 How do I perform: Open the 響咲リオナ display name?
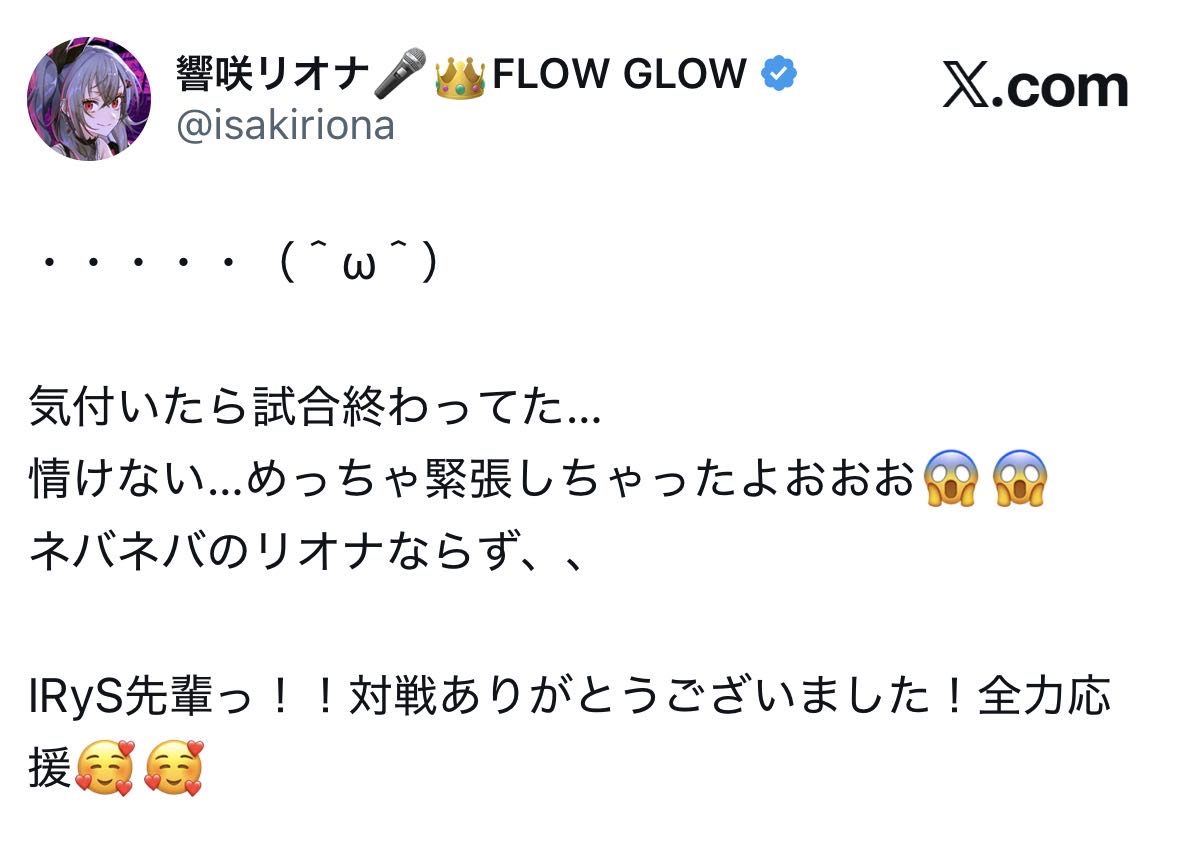pyautogui.click(x=272, y=74)
